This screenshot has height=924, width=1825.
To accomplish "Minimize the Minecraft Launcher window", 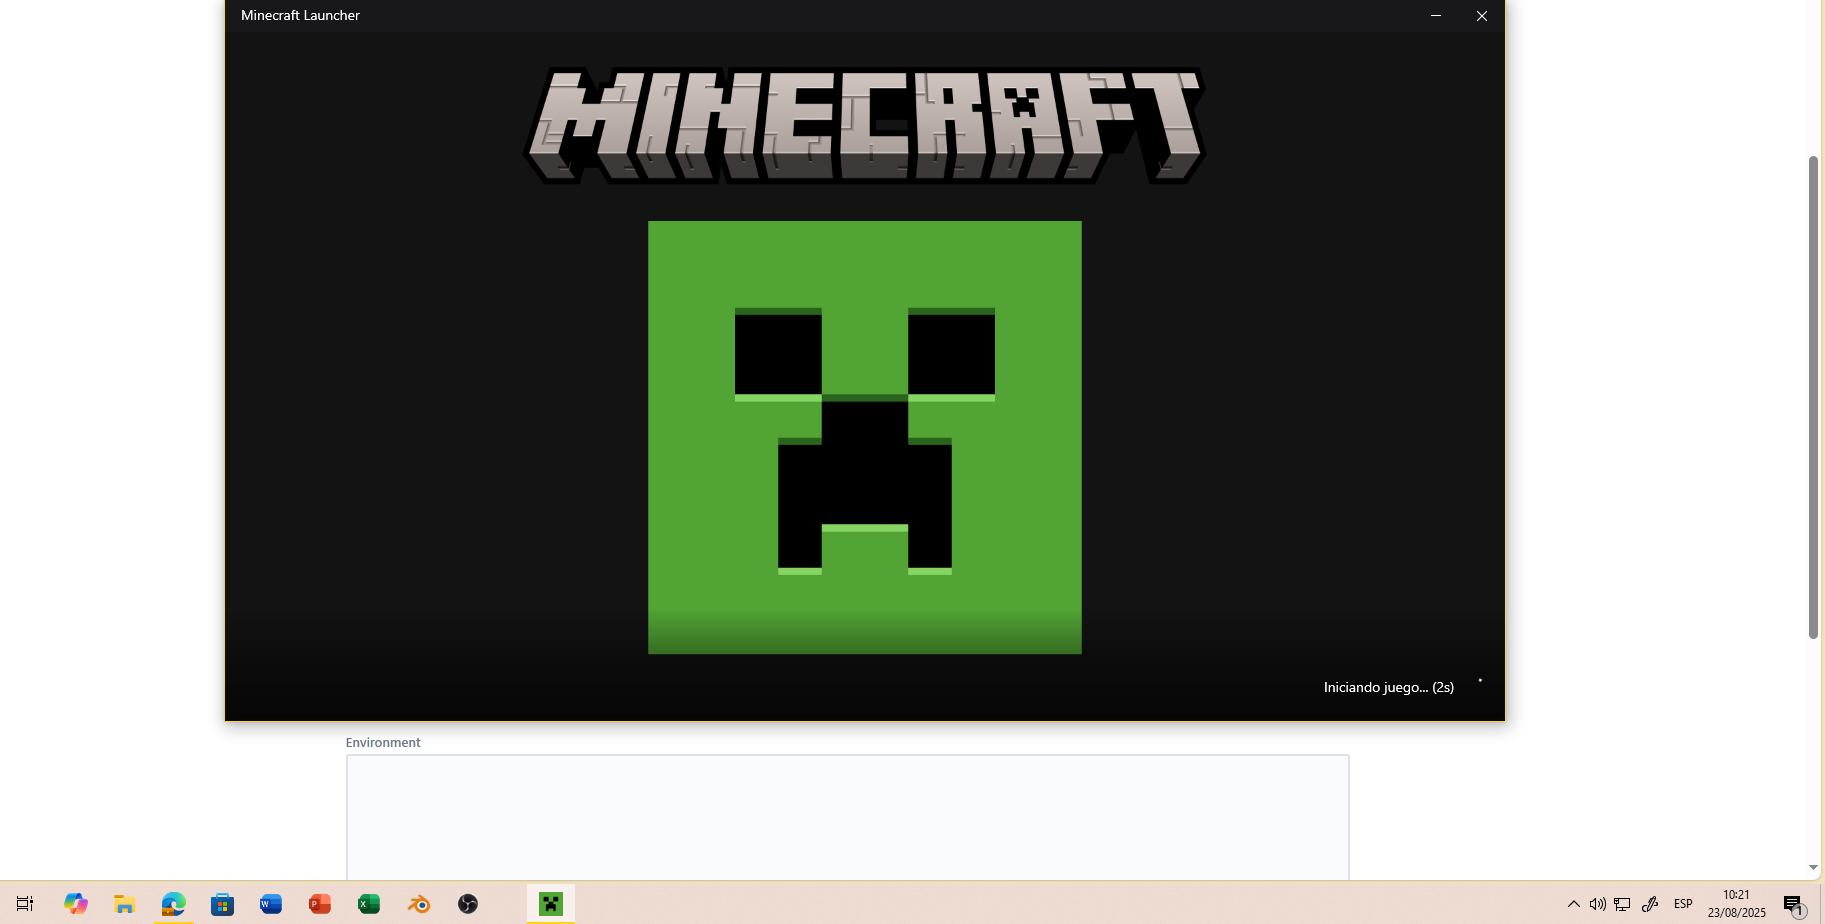I will (1436, 15).
